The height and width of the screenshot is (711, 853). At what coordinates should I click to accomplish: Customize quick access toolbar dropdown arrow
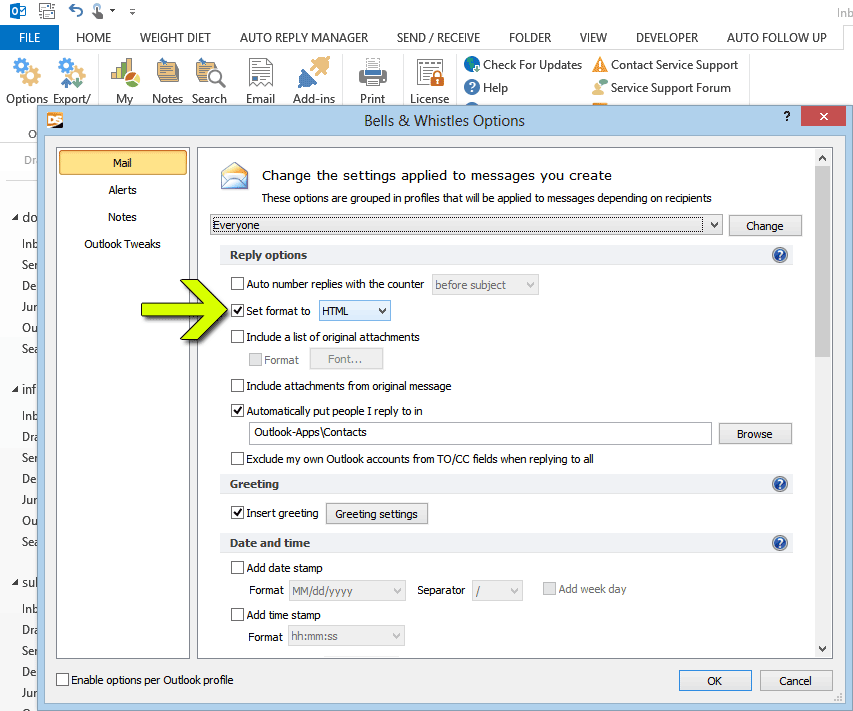point(132,11)
